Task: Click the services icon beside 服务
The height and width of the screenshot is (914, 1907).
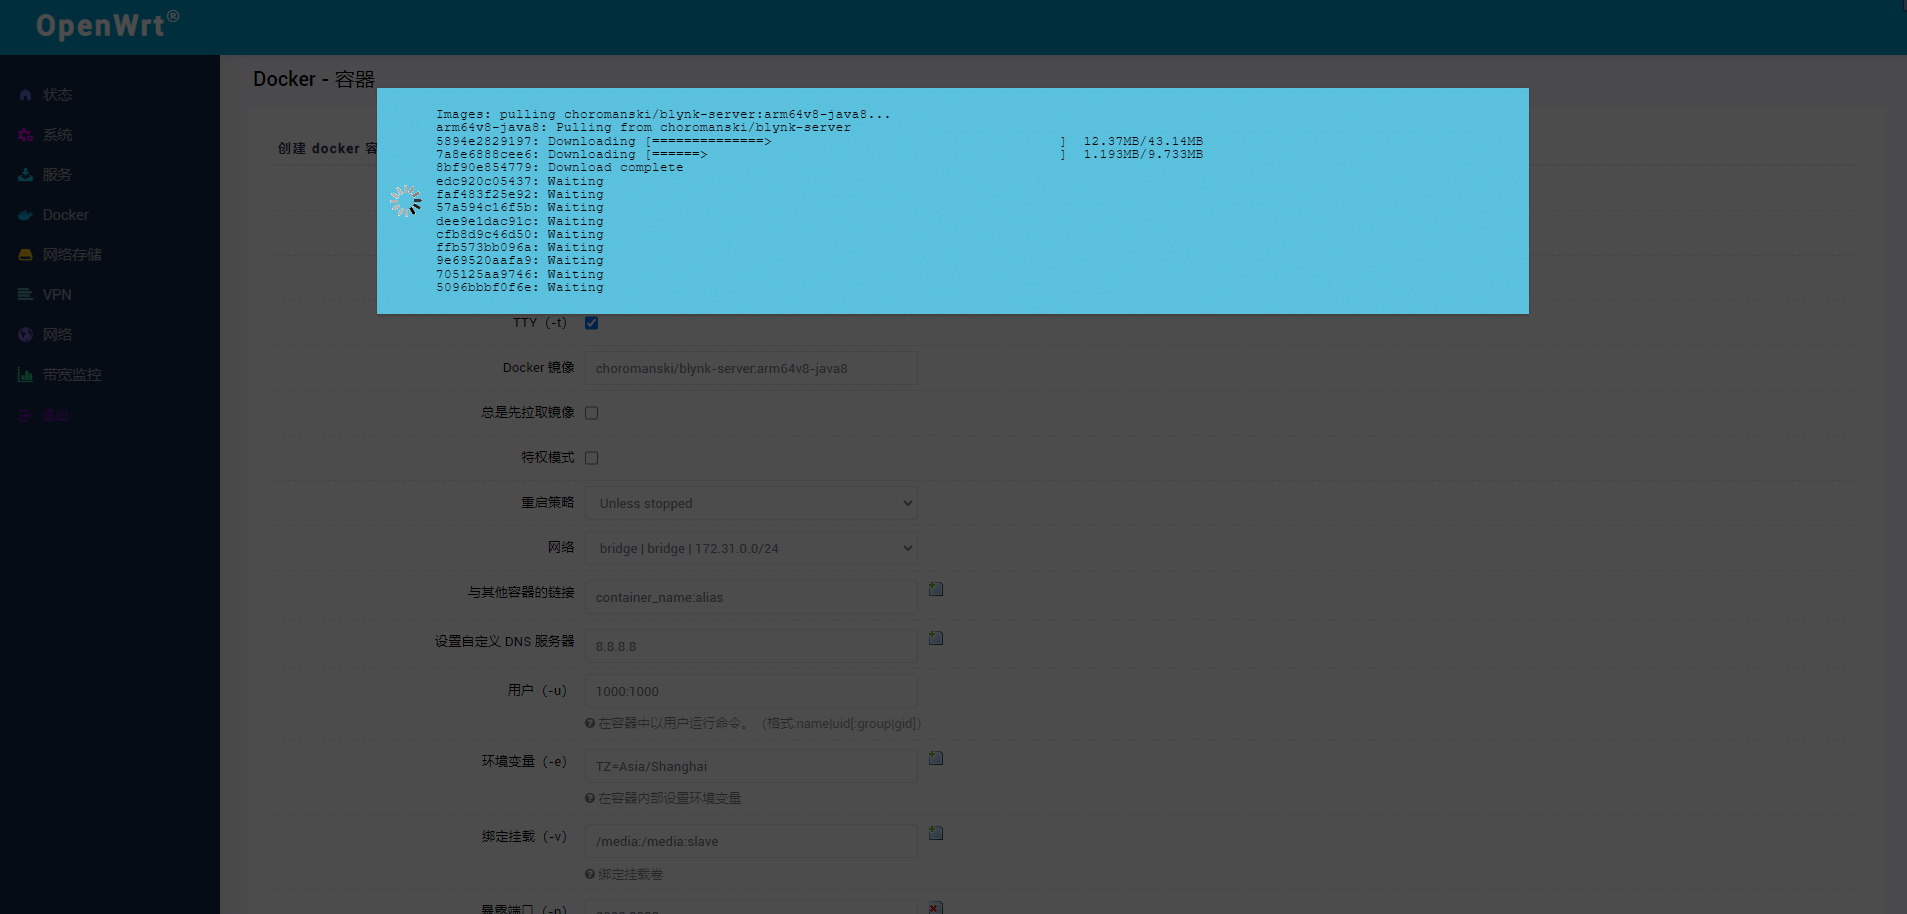Action: pos(25,175)
